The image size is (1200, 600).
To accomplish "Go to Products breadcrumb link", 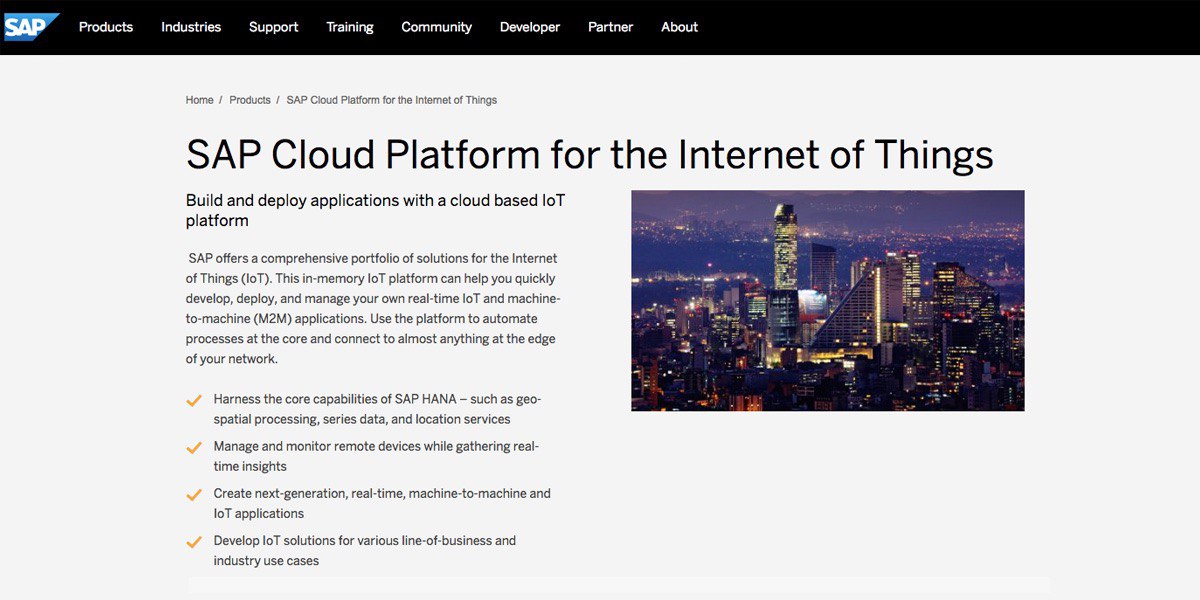I will point(250,100).
